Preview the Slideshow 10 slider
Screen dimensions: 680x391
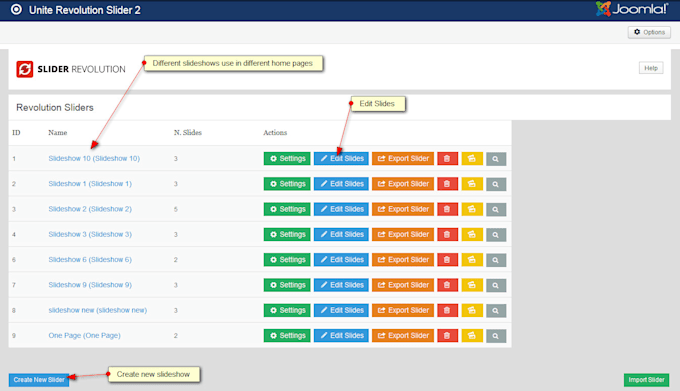coord(496,159)
